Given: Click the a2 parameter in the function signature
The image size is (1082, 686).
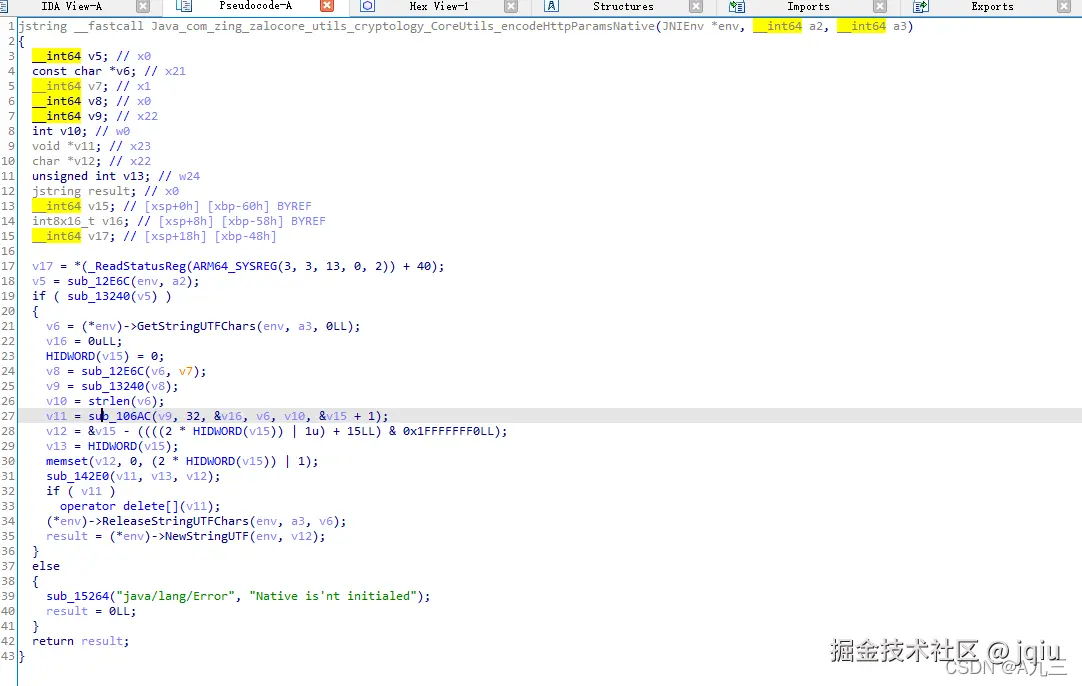Looking at the screenshot, I should [x=816, y=26].
